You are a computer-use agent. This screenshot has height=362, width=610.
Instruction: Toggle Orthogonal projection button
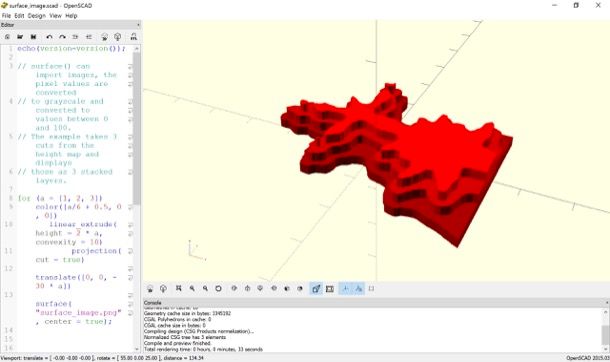(x=330, y=289)
